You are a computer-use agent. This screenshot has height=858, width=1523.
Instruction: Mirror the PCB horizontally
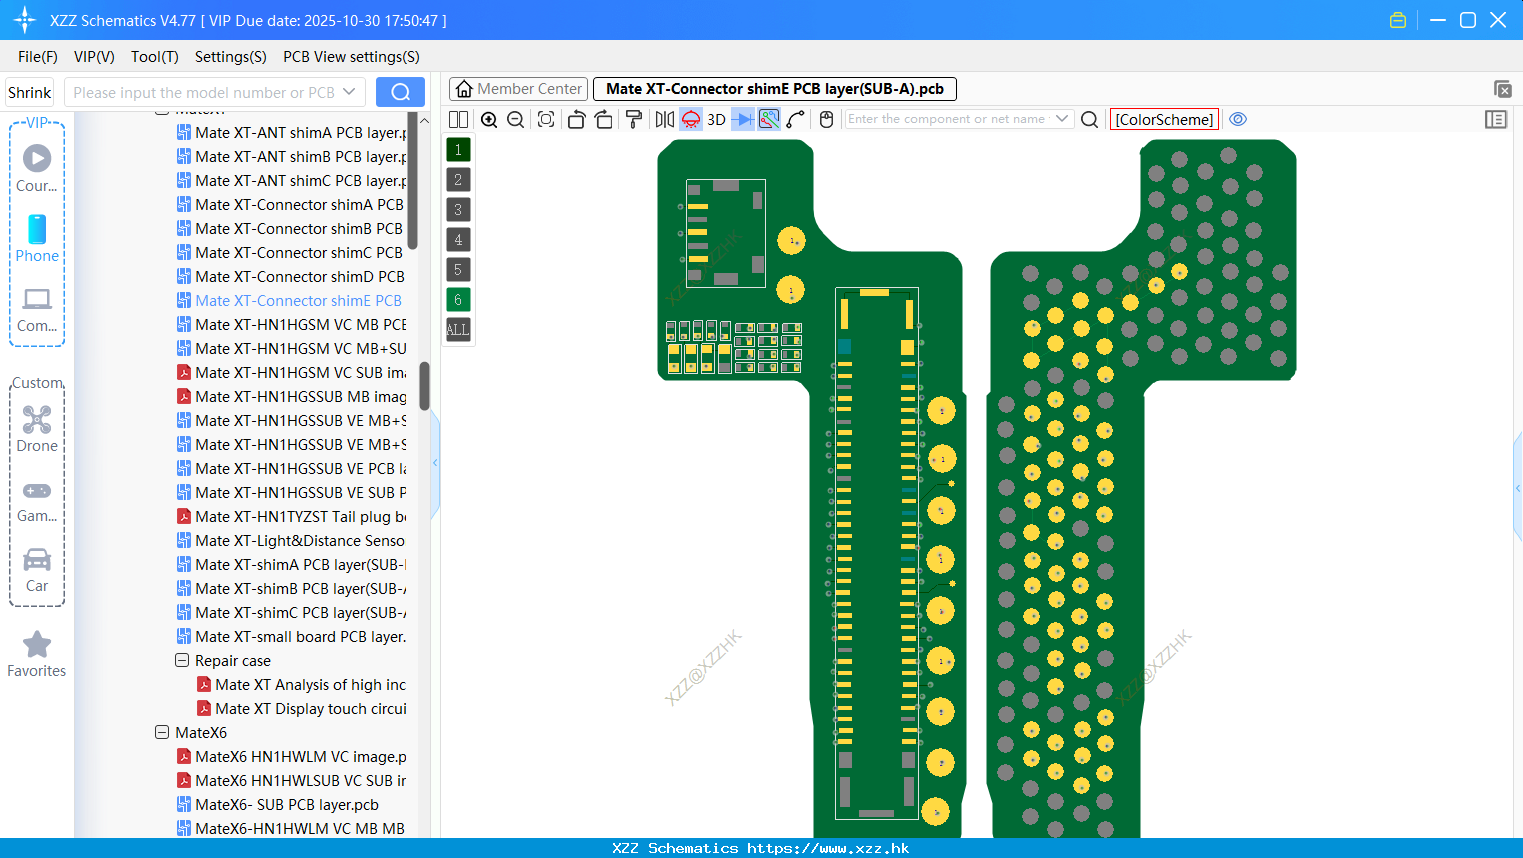point(665,119)
